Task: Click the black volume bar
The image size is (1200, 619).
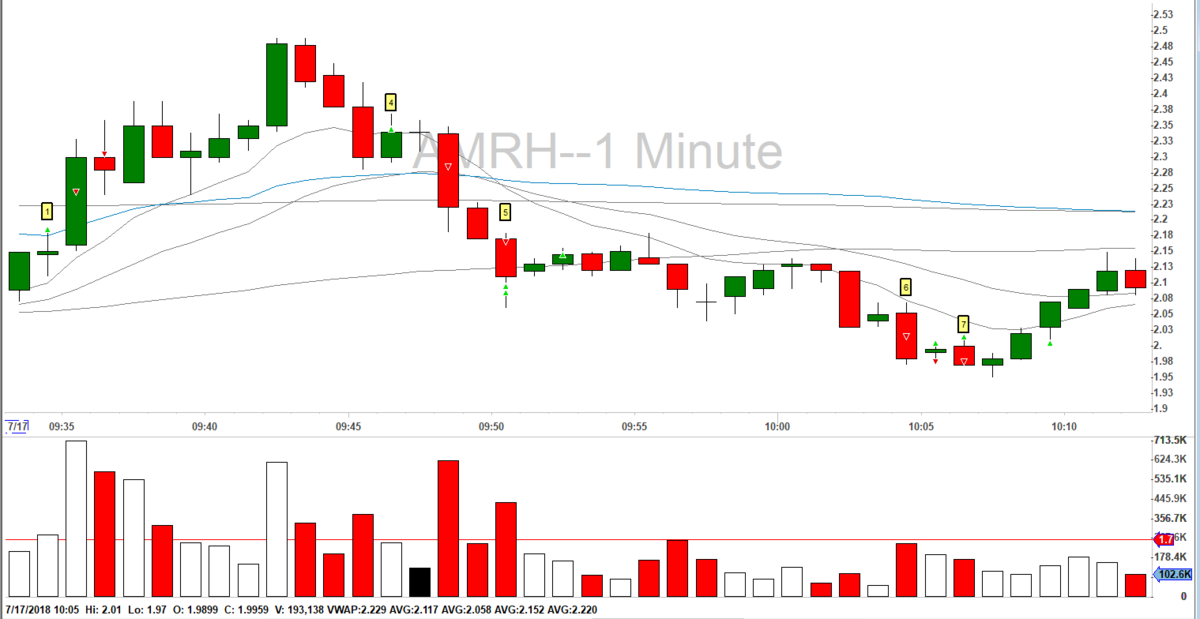Action: [420, 582]
